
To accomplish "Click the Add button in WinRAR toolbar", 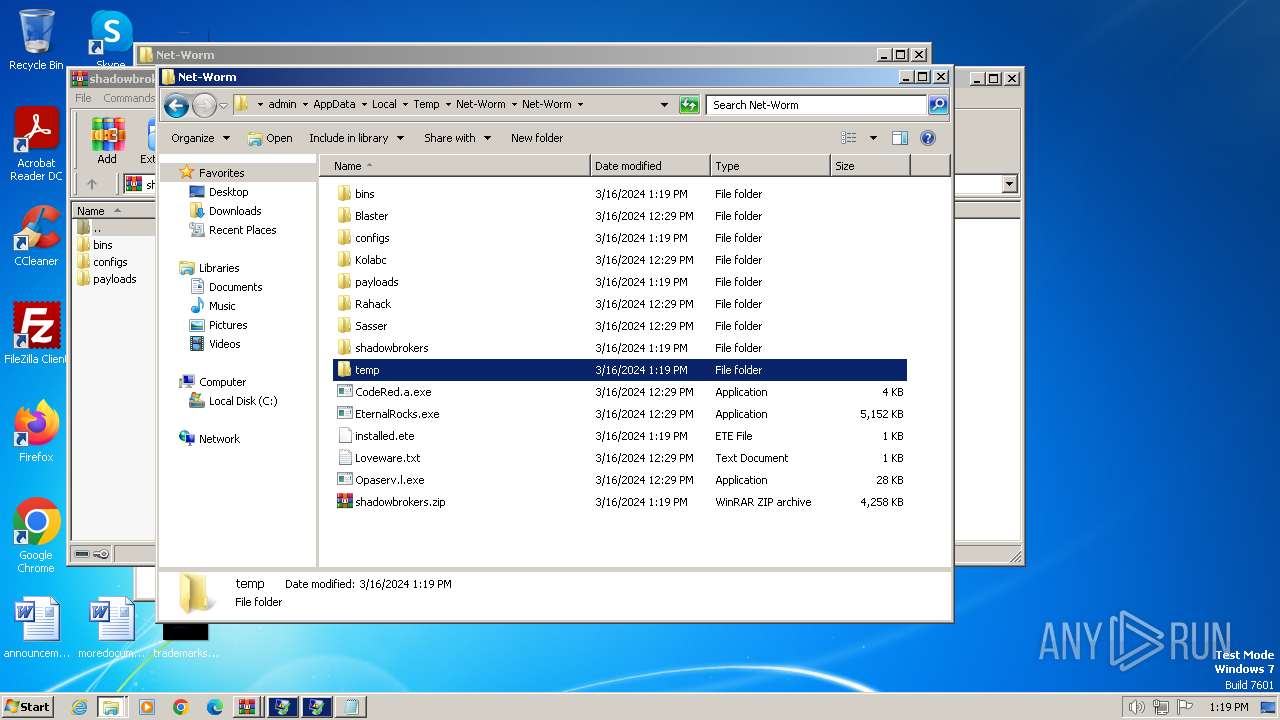I will 107,141.
